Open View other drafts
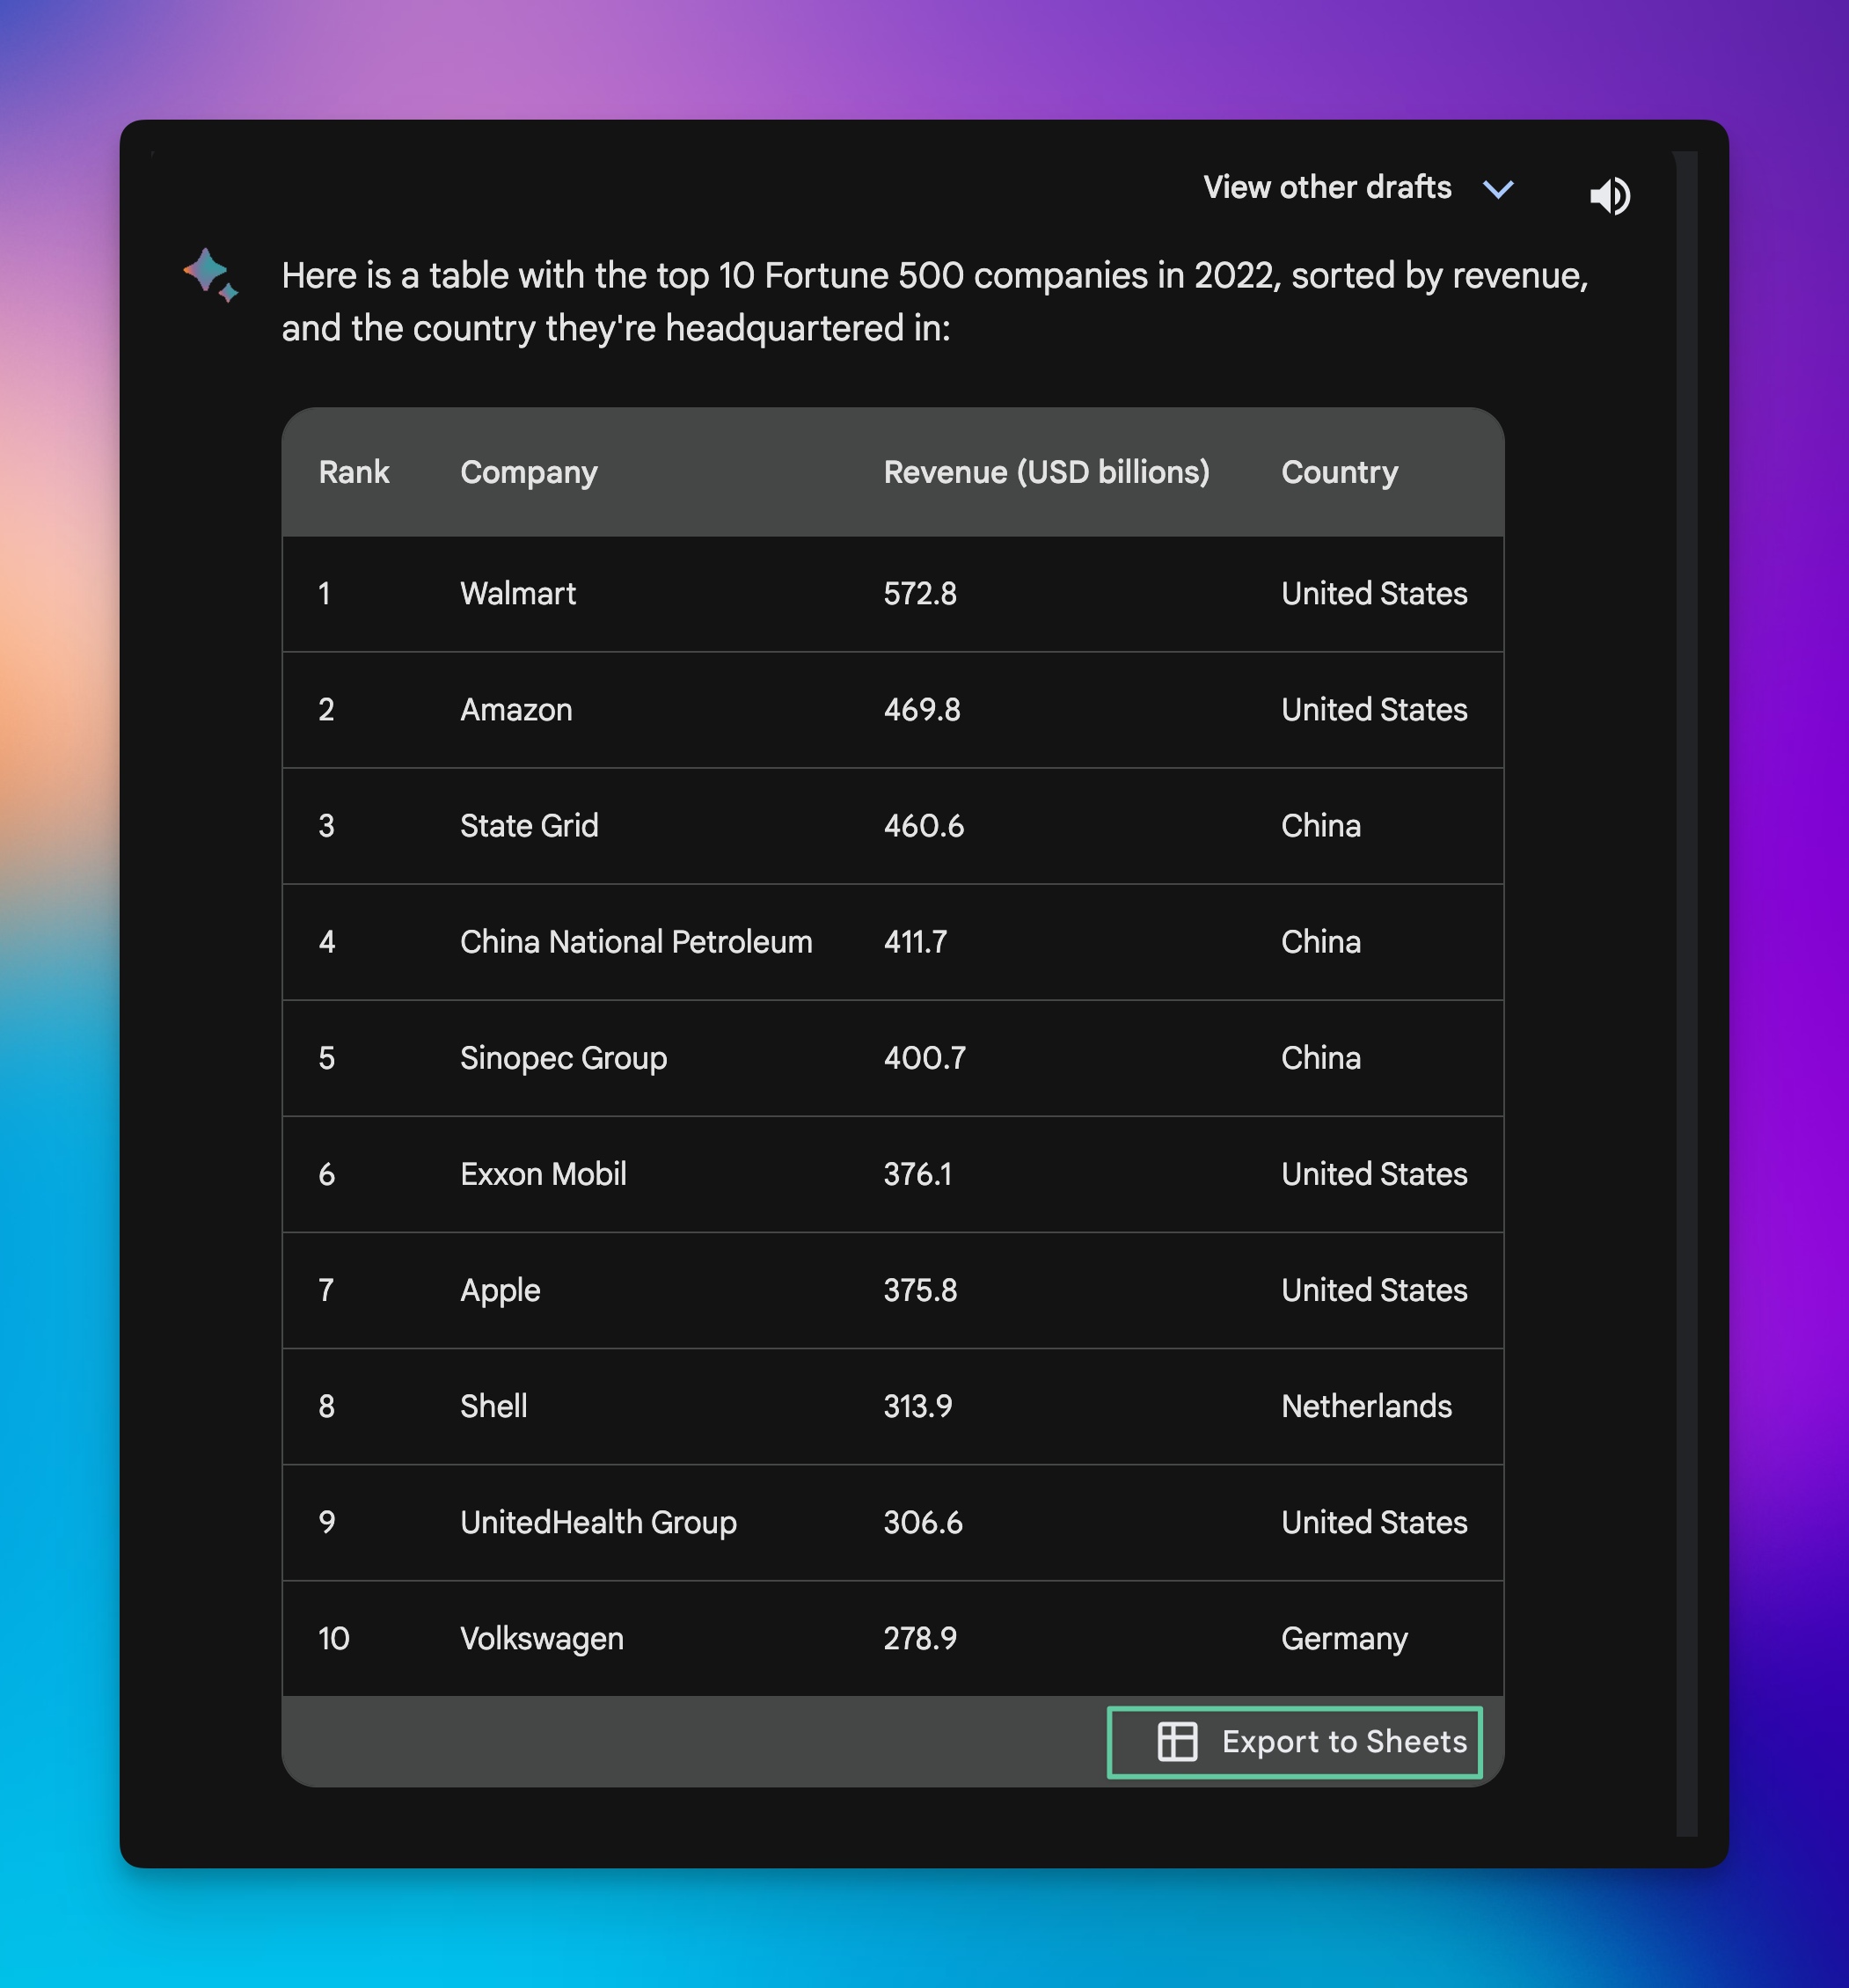 (1327, 187)
